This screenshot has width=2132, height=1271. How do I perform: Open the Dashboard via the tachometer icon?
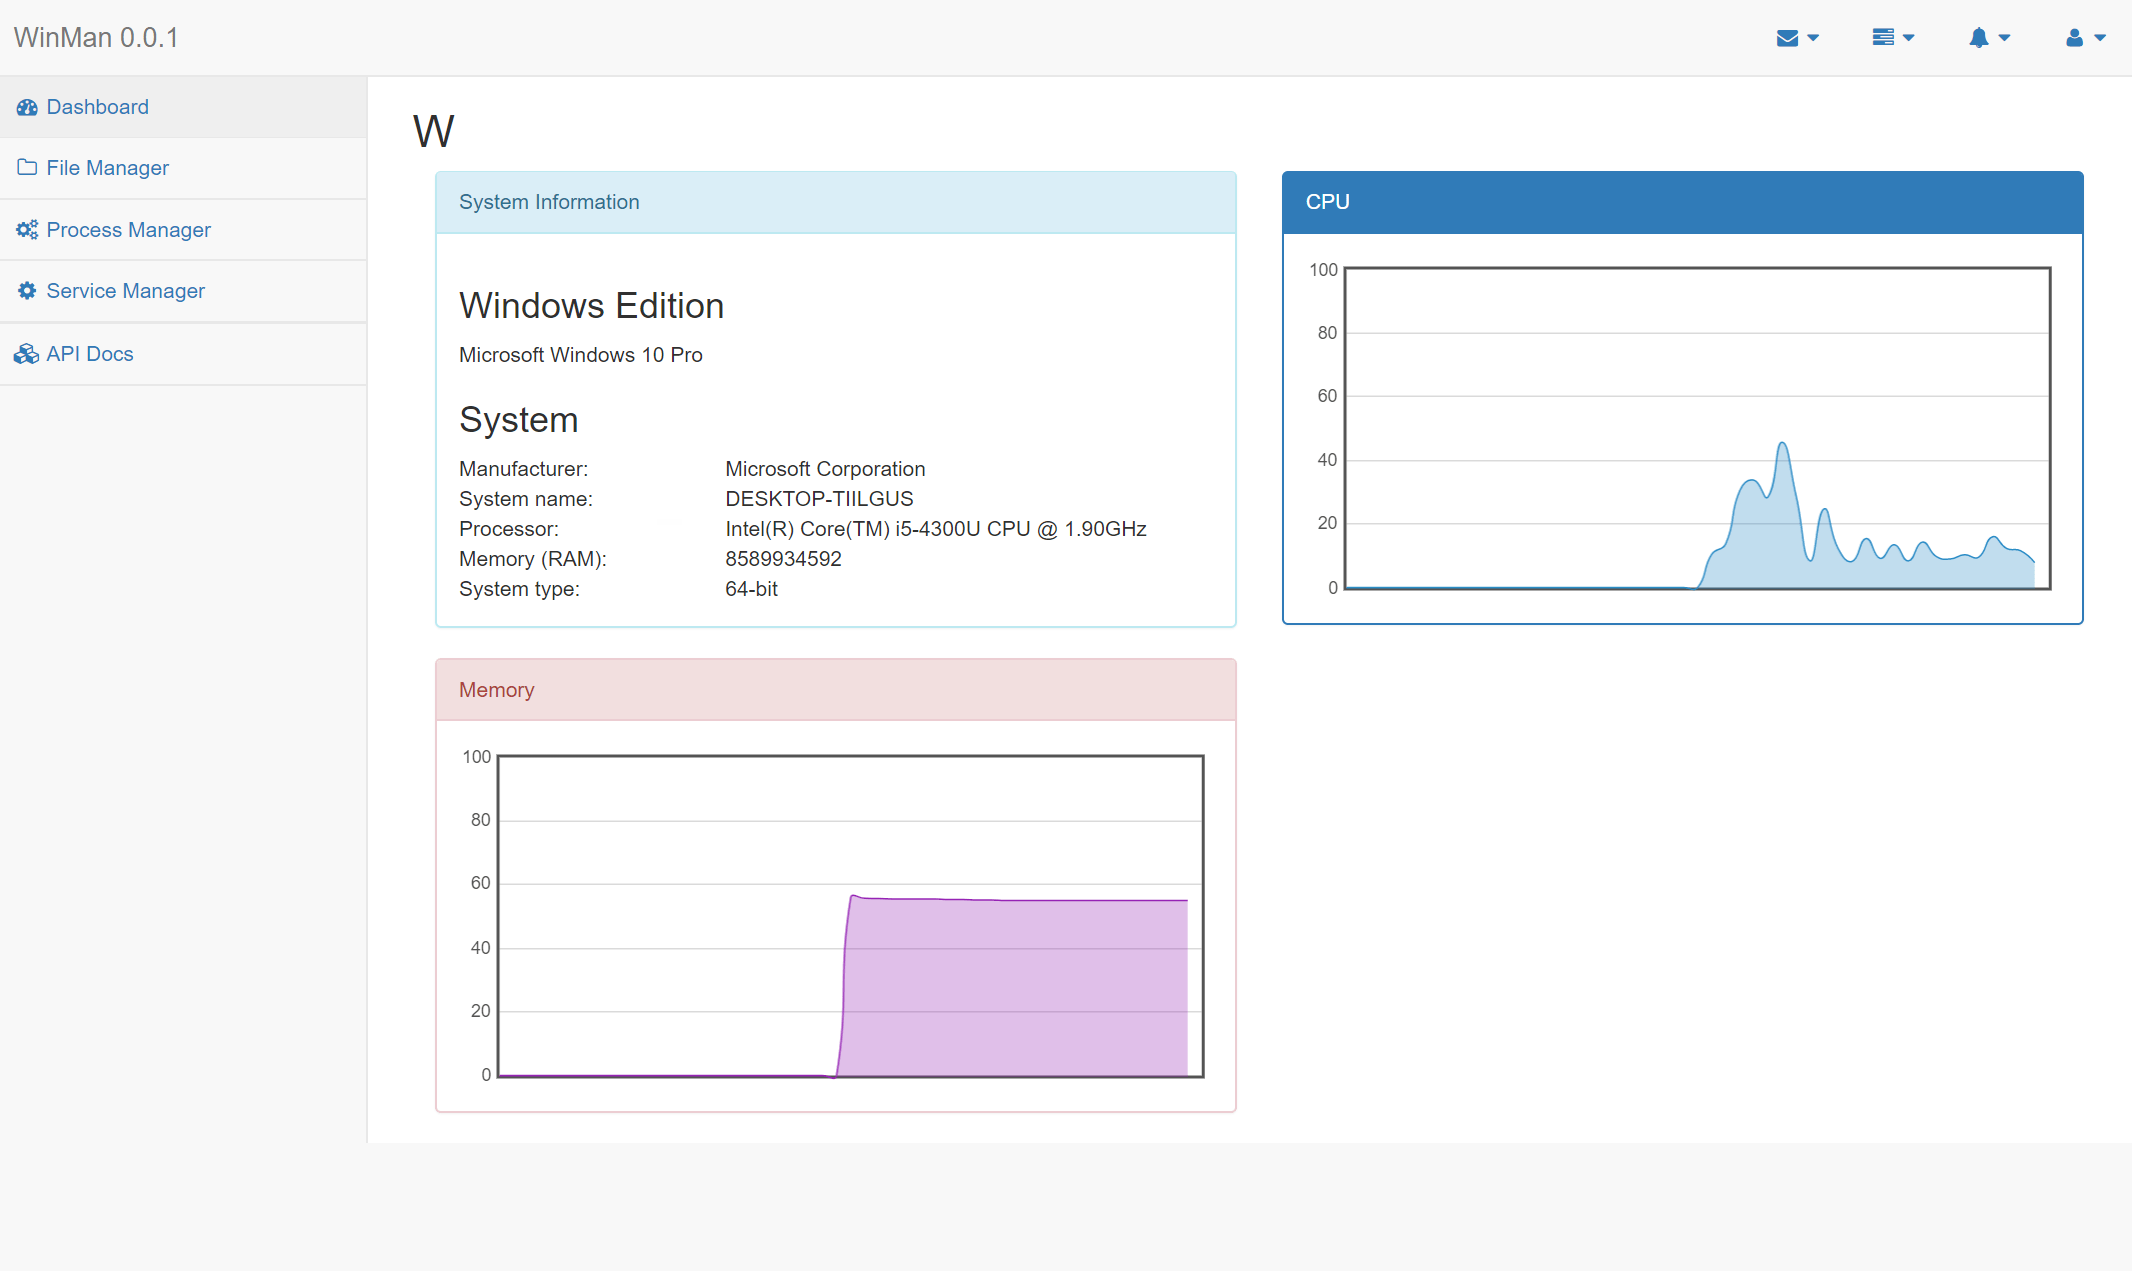coord(26,106)
